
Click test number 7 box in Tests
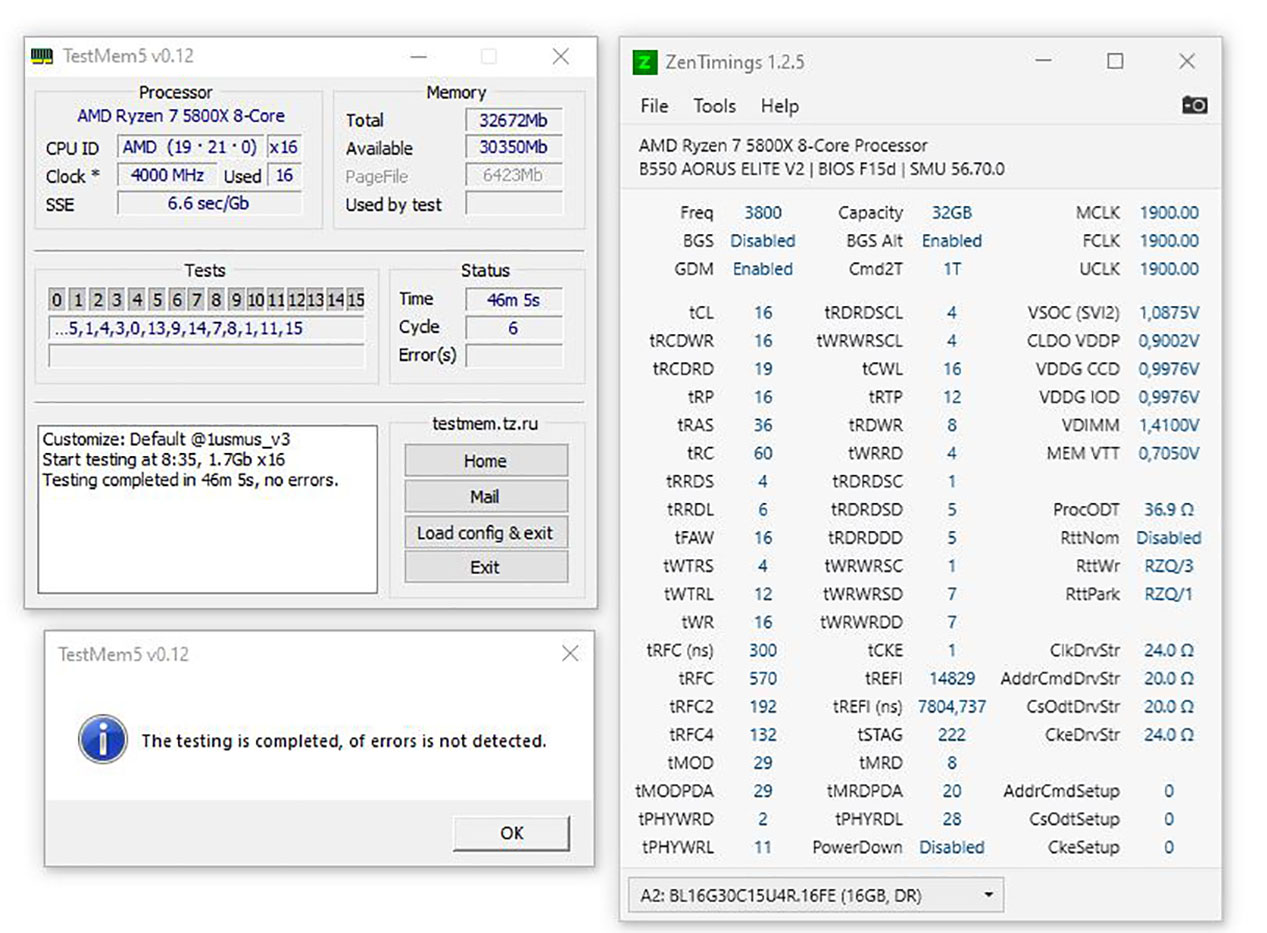(x=197, y=299)
